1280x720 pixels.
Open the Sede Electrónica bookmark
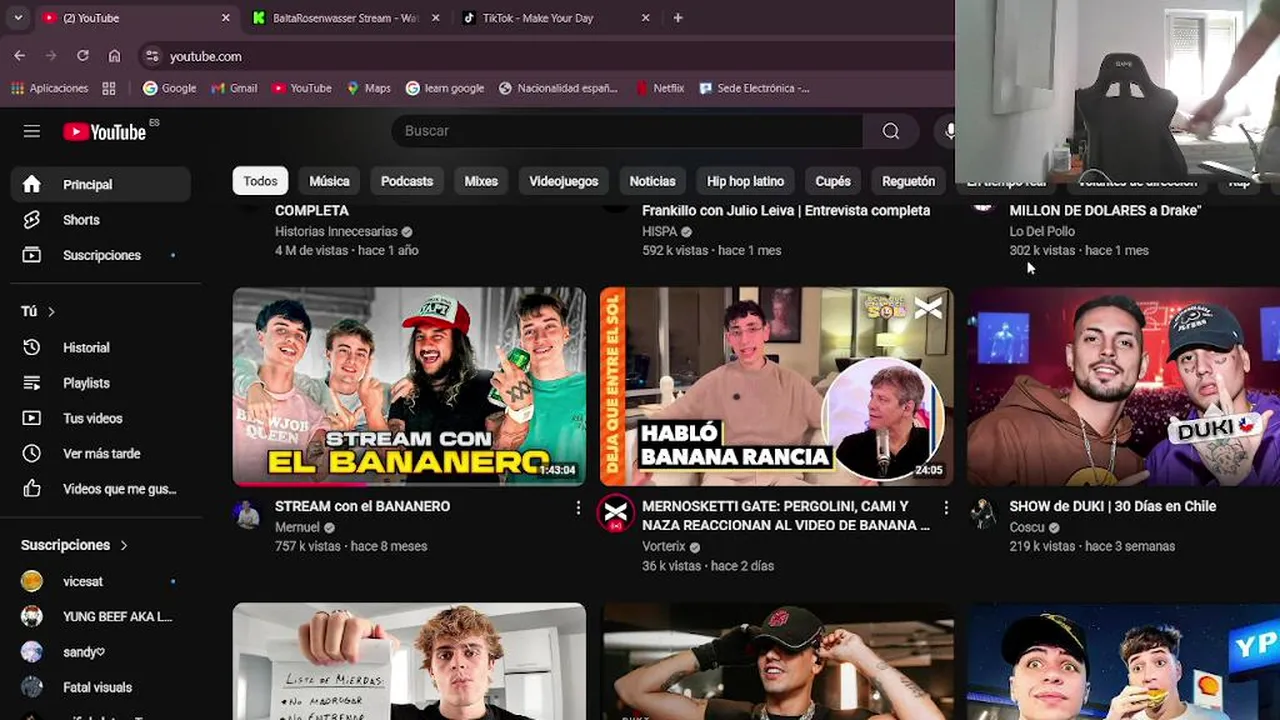coord(754,88)
